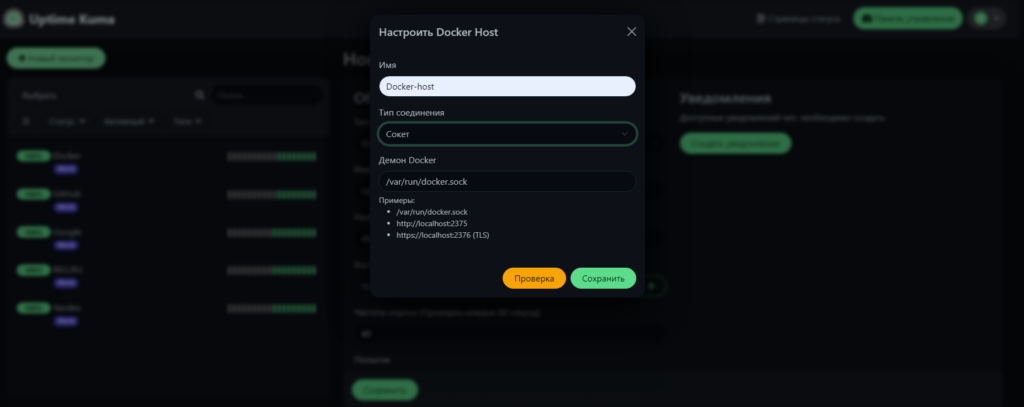Click the Uptime Kuma logo icon
This screenshot has width=1024, height=407.
13,19
